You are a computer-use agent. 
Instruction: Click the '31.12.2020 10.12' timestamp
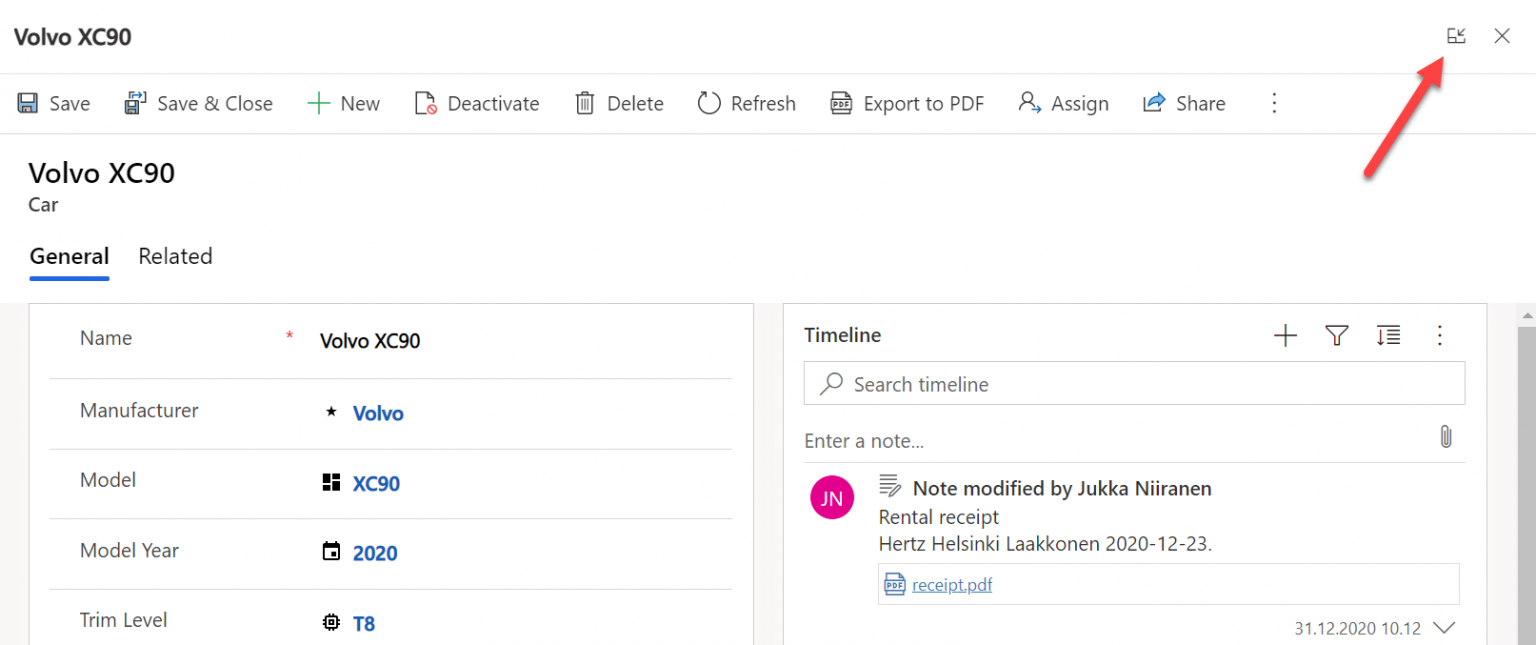point(1358,629)
